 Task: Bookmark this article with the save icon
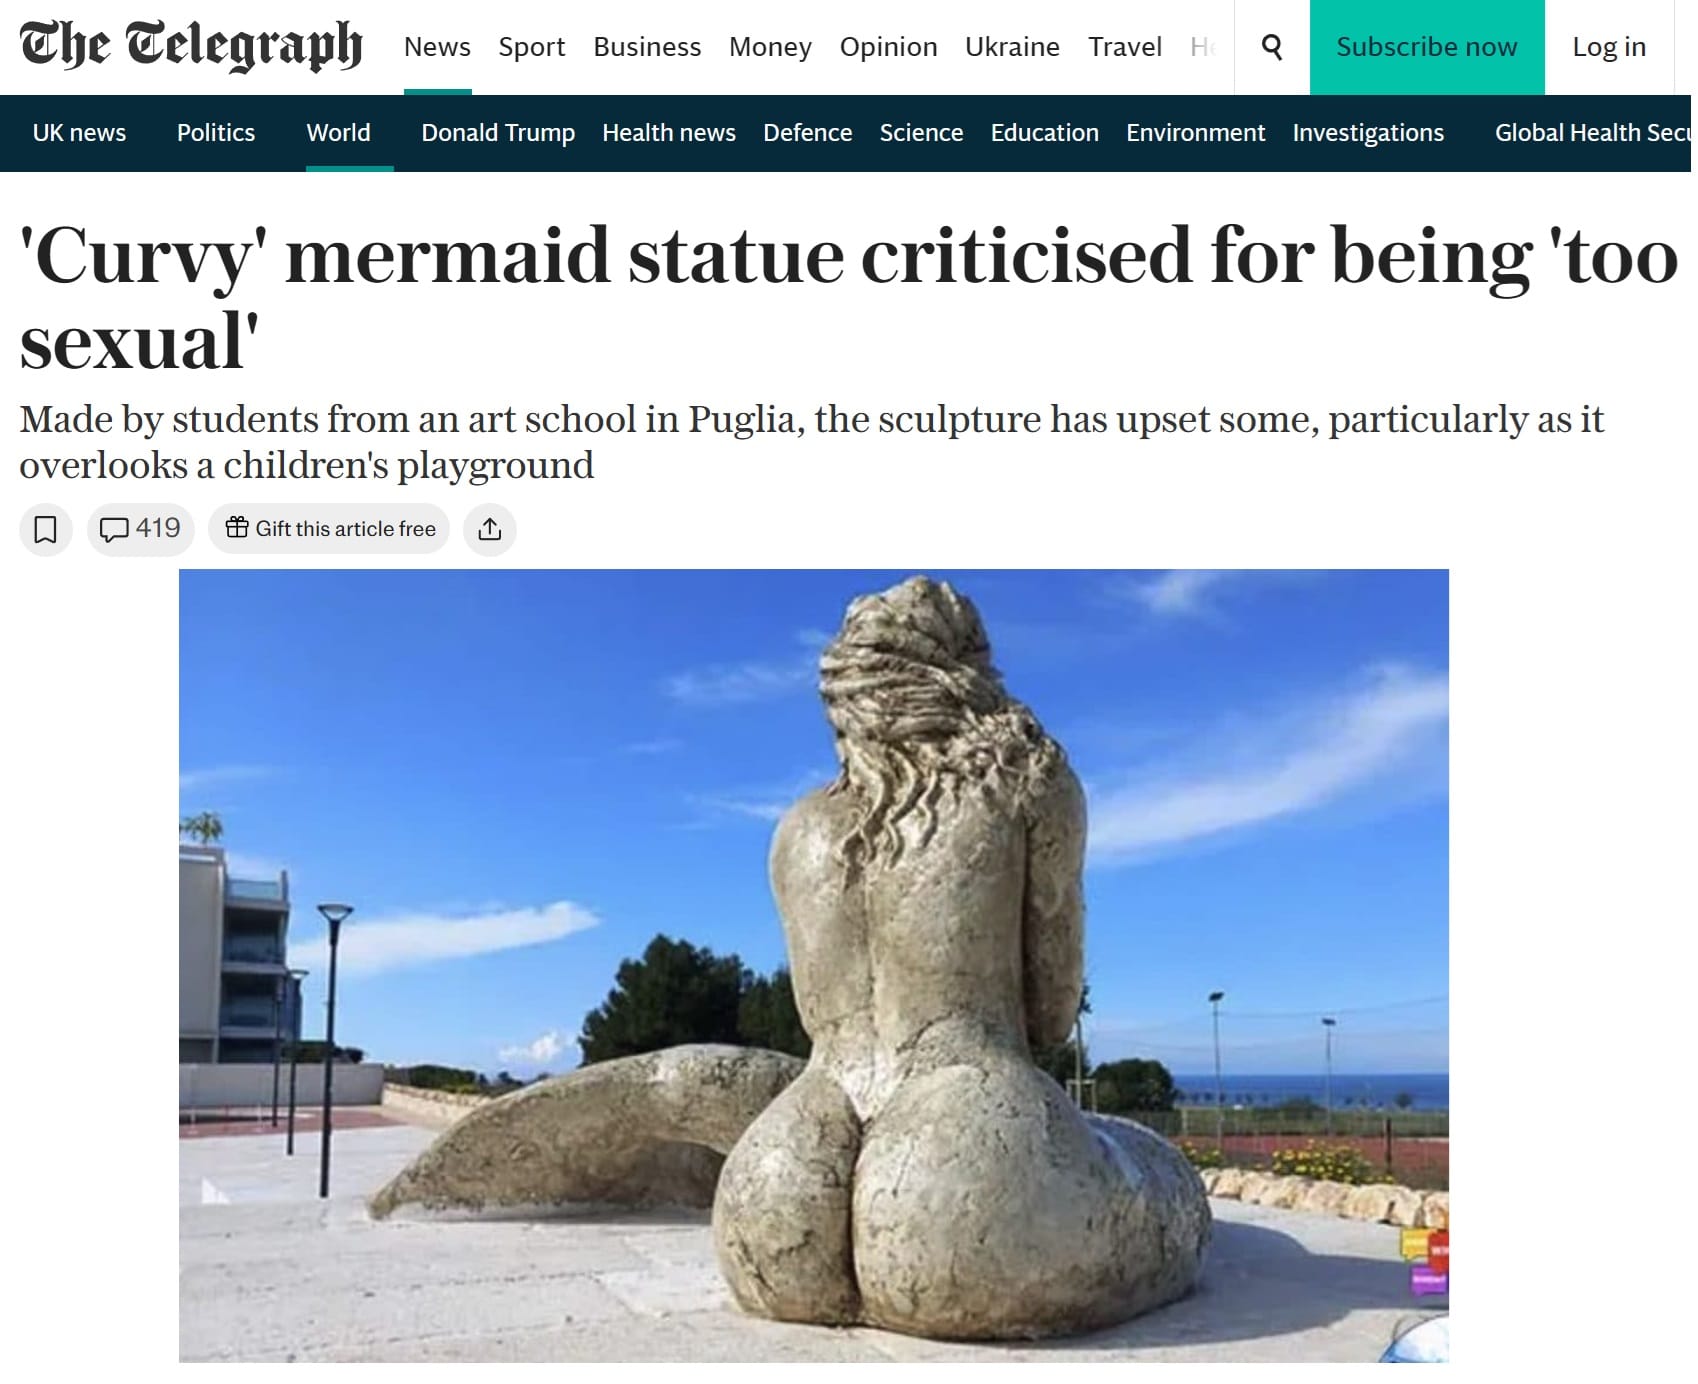46,529
